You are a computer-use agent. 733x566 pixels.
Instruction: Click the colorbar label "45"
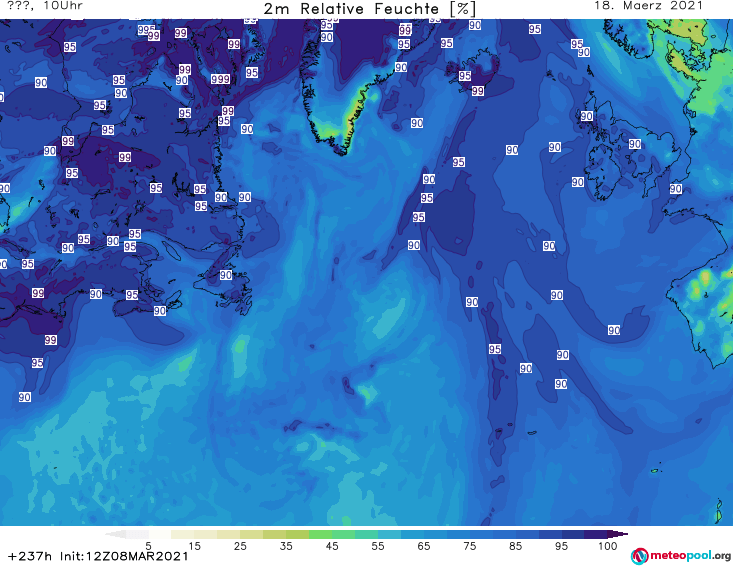(332, 546)
